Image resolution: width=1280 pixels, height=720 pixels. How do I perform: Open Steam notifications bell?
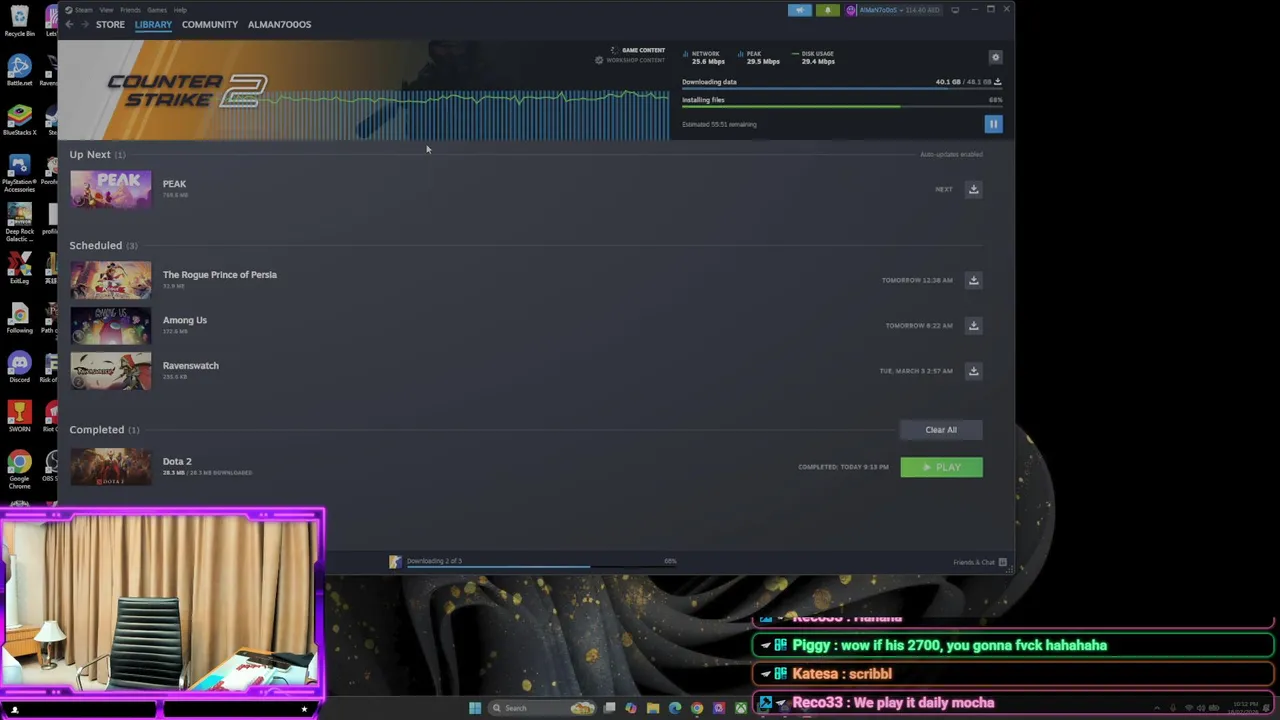827,10
